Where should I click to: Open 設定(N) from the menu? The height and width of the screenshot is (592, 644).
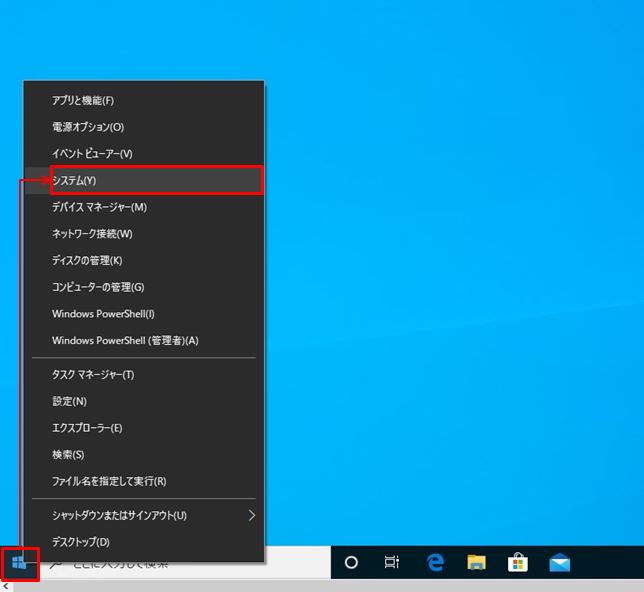pos(144,401)
